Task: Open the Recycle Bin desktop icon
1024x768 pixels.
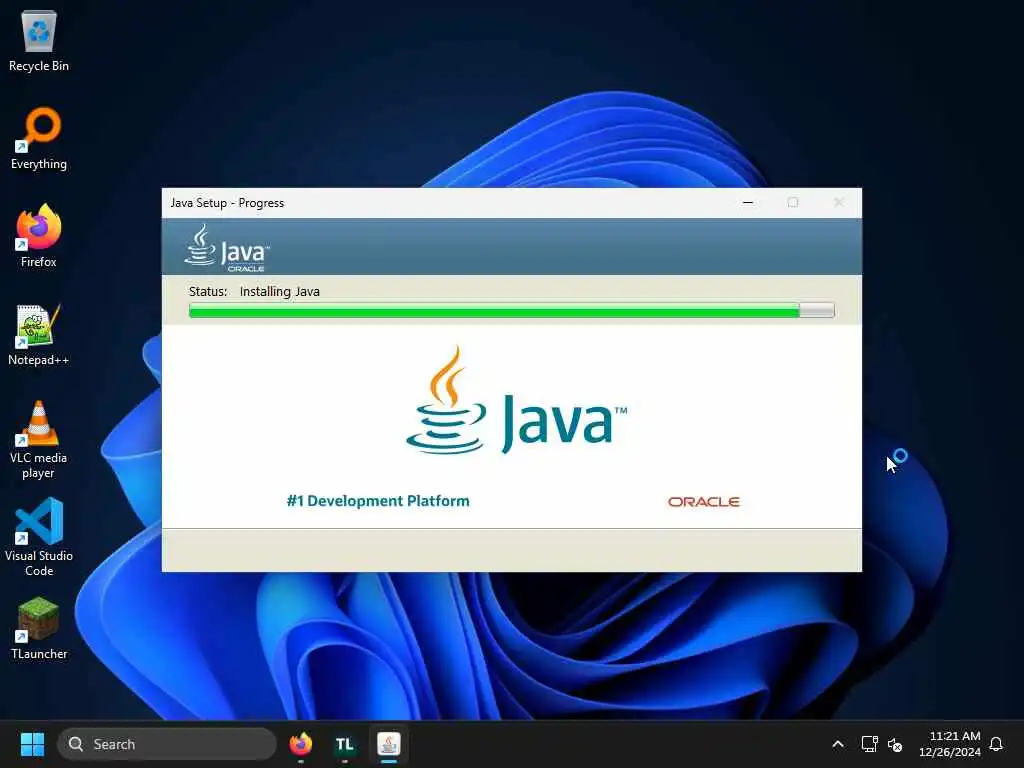Action: (x=39, y=40)
